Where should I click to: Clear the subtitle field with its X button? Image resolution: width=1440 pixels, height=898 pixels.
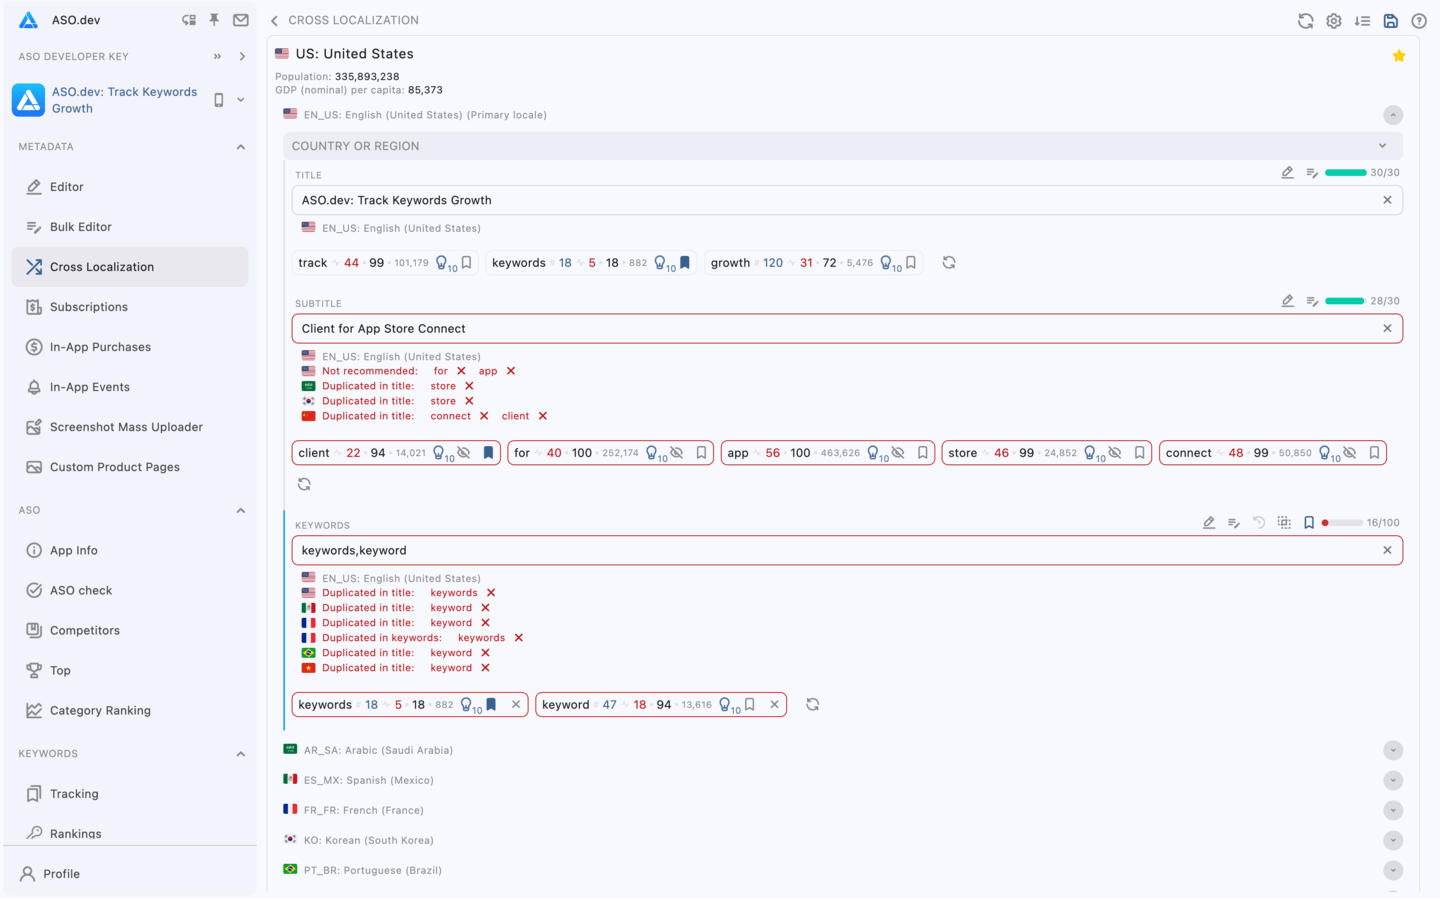coord(1387,328)
